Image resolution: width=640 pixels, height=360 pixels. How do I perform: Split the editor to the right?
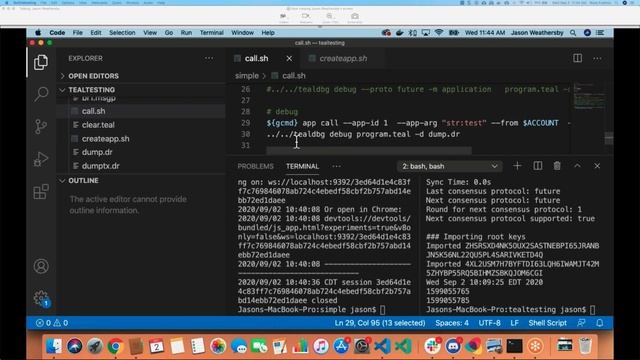point(578,58)
